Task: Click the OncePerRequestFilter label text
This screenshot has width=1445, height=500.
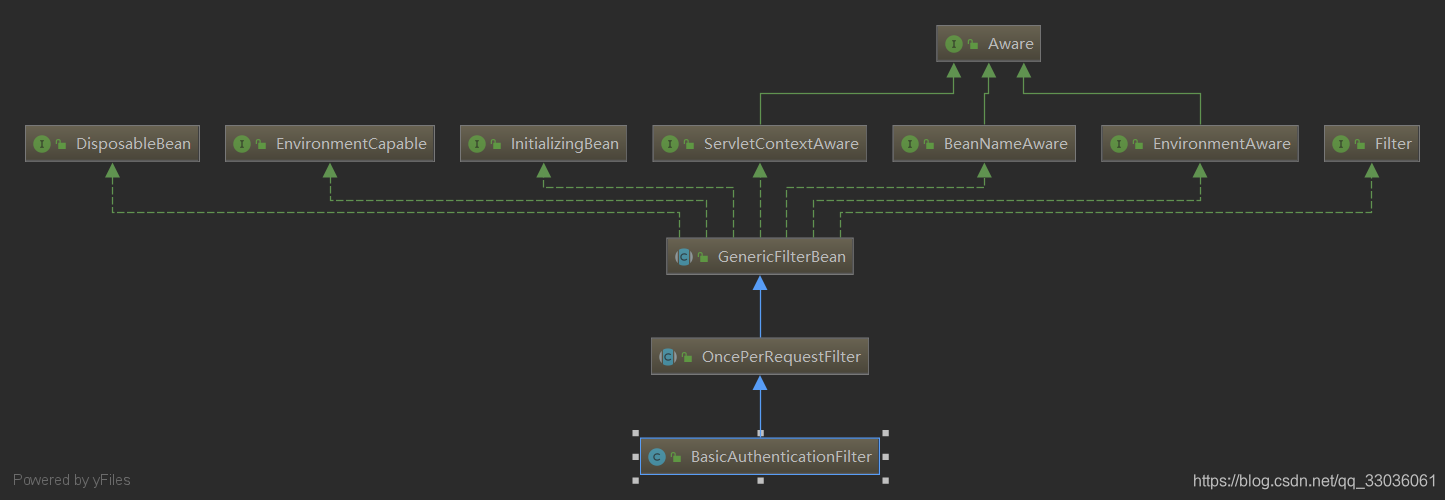Action: coord(781,357)
